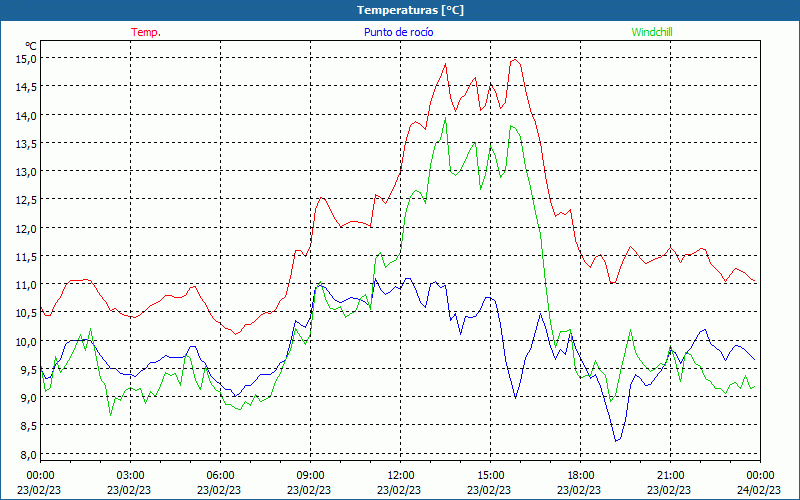Image resolution: width=800 pixels, height=500 pixels.
Task: Click the '°C' unit label on the axis
Action: pos(31,46)
